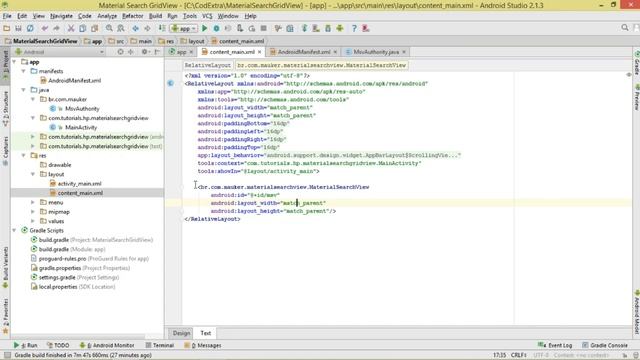
Task: Select MainActivity in project tree
Action: 81,127
